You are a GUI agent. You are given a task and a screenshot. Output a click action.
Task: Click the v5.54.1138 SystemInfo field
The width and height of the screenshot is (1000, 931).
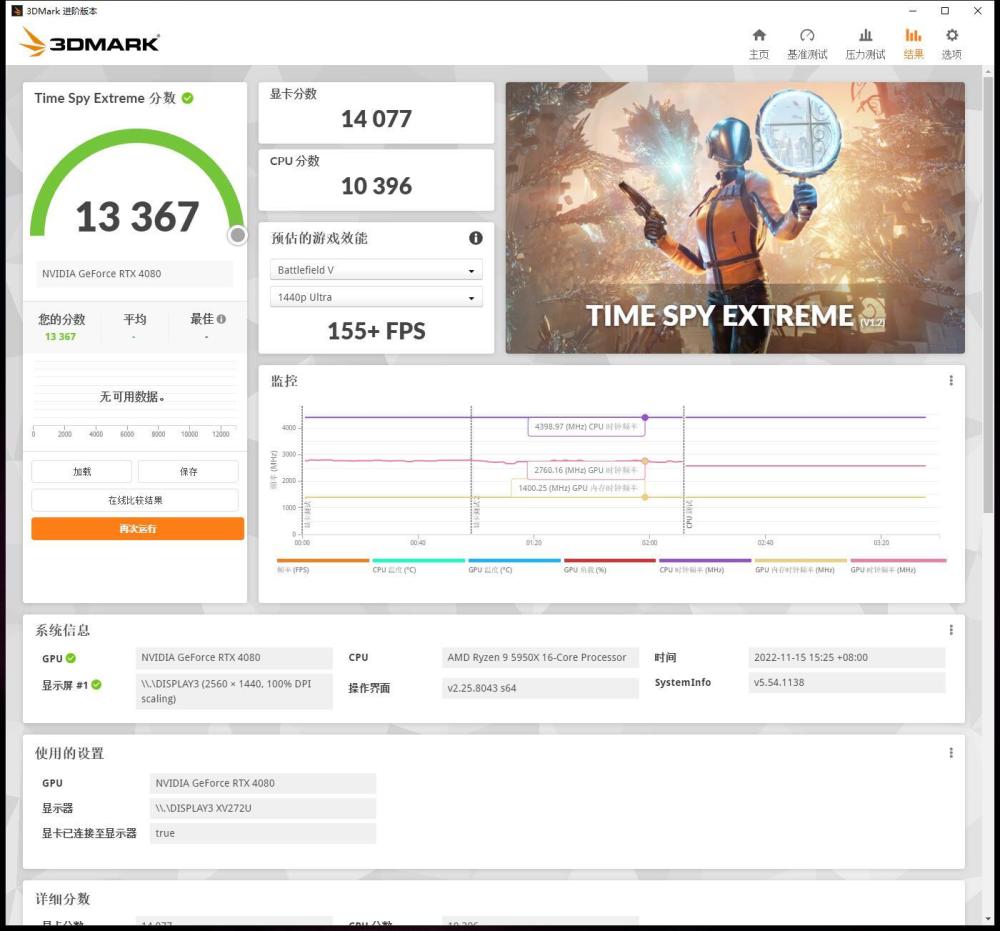coord(846,682)
